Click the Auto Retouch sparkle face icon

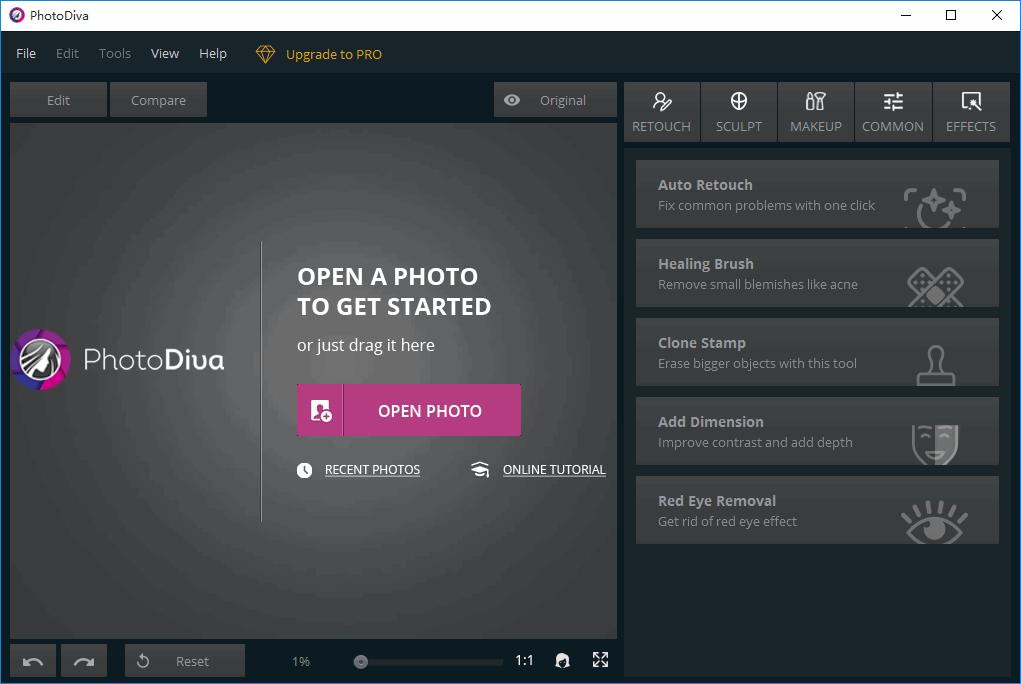tap(935, 207)
